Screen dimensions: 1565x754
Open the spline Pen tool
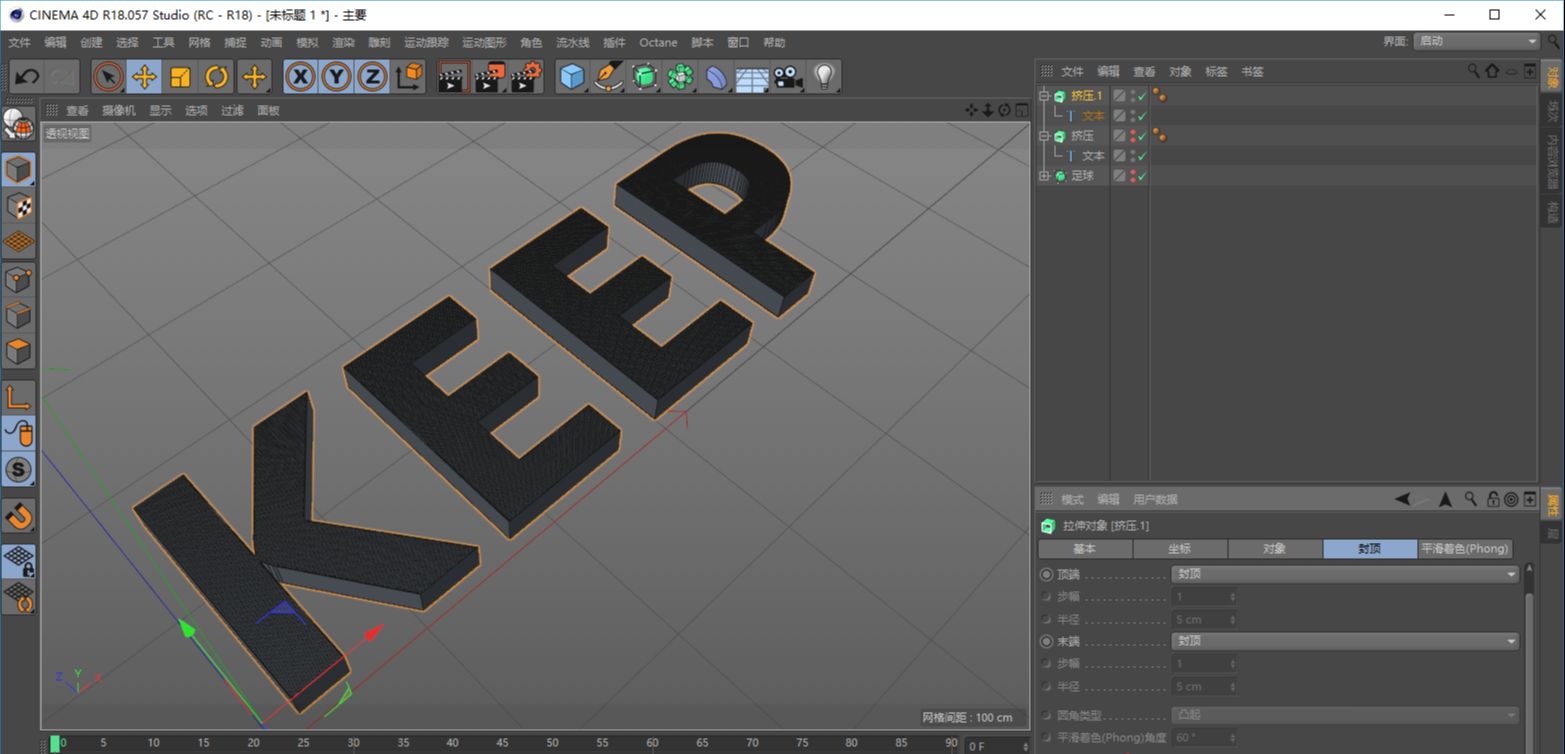click(x=608, y=76)
